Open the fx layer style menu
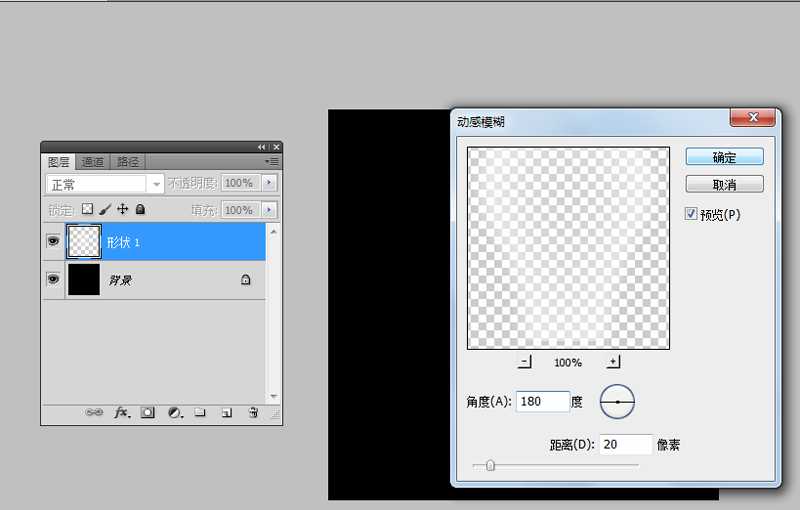Viewport: 800px width, 510px height. click(121, 412)
